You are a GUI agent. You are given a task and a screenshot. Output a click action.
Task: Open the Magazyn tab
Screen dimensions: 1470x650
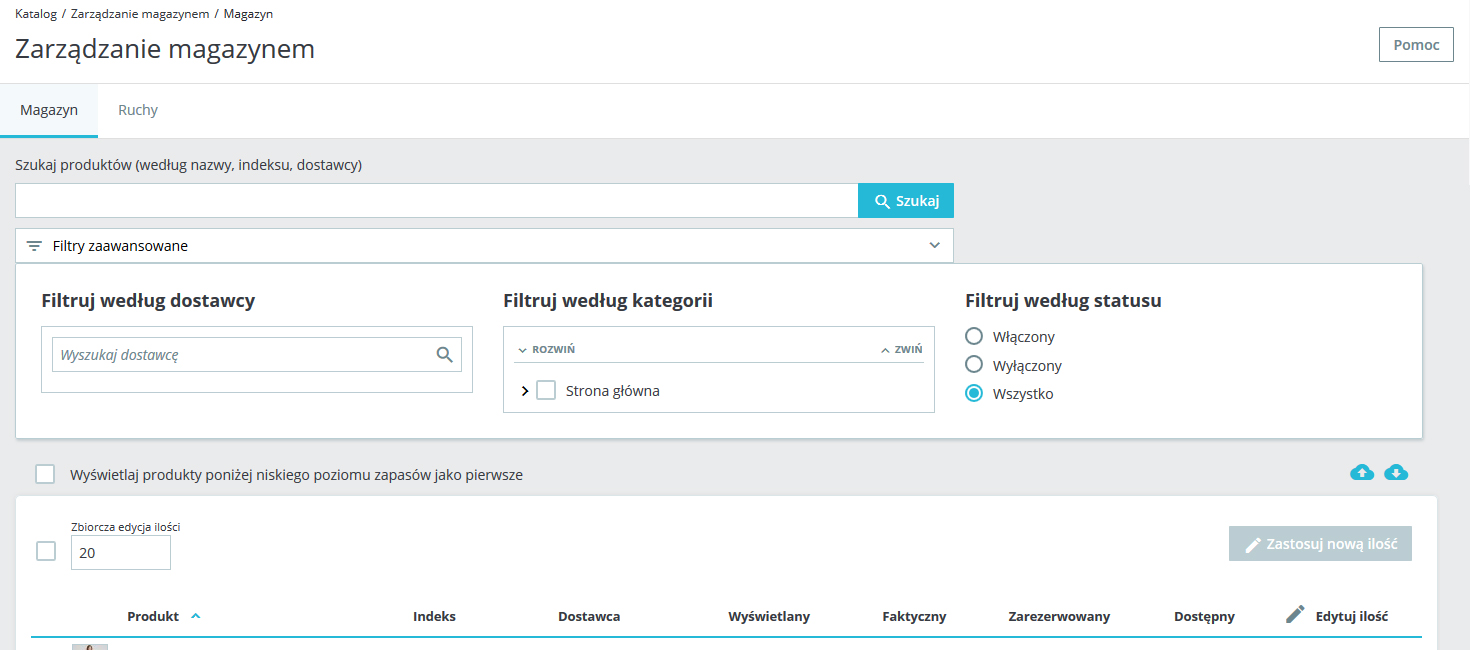(x=49, y=110)
